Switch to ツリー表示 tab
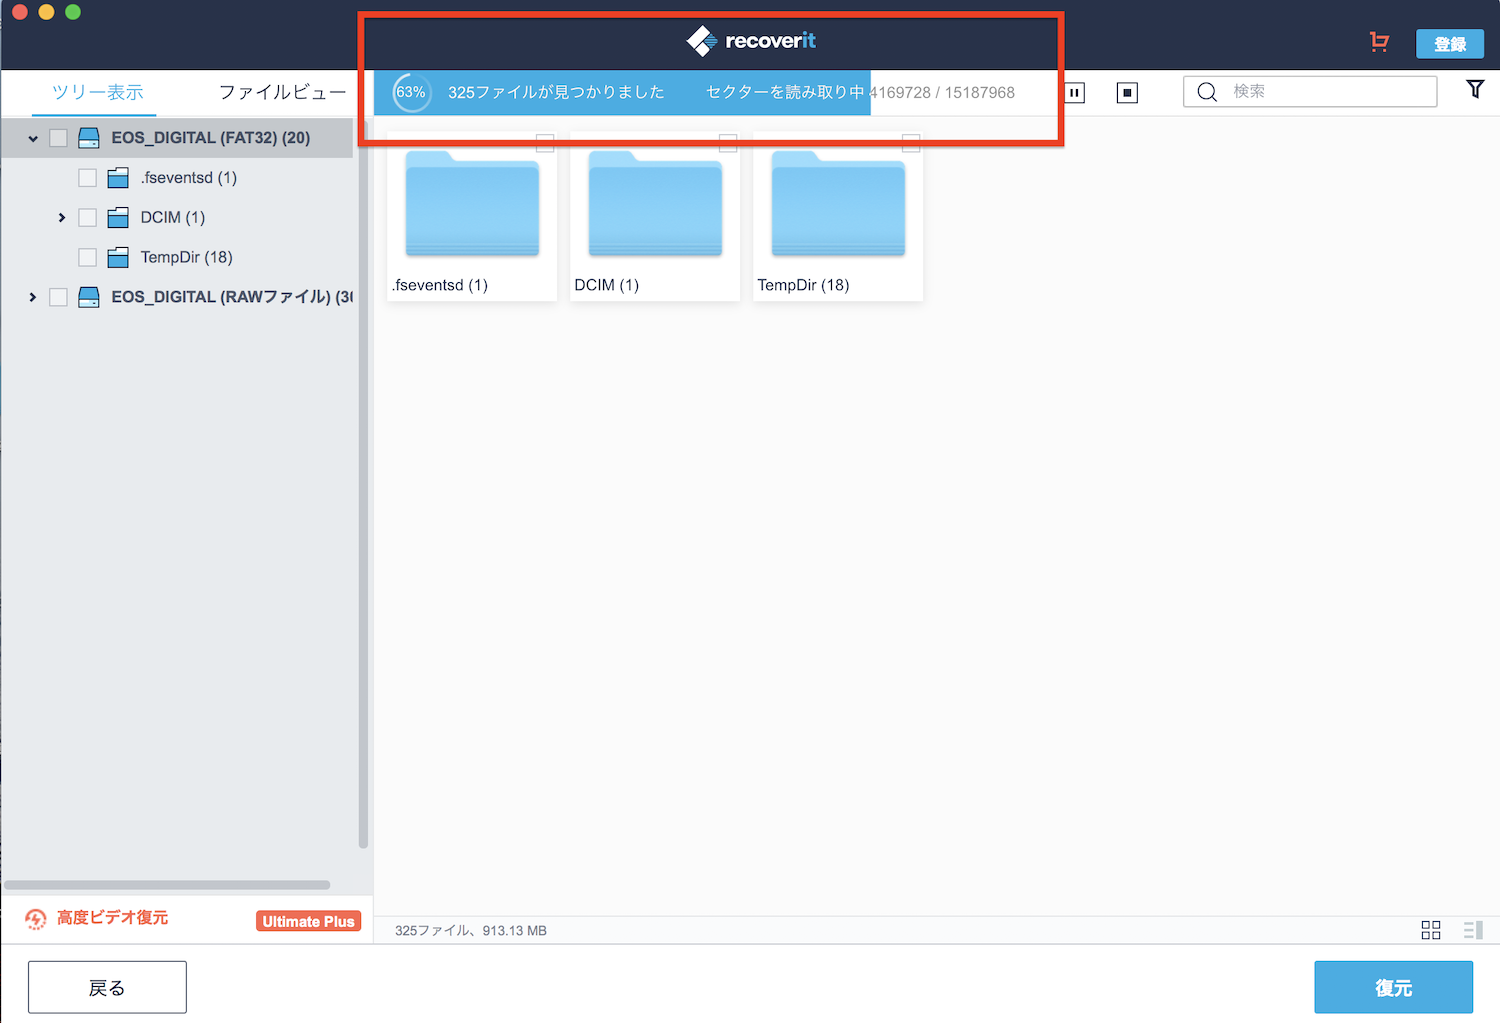Screen dimensions: 1500x1023 point(97,92)
